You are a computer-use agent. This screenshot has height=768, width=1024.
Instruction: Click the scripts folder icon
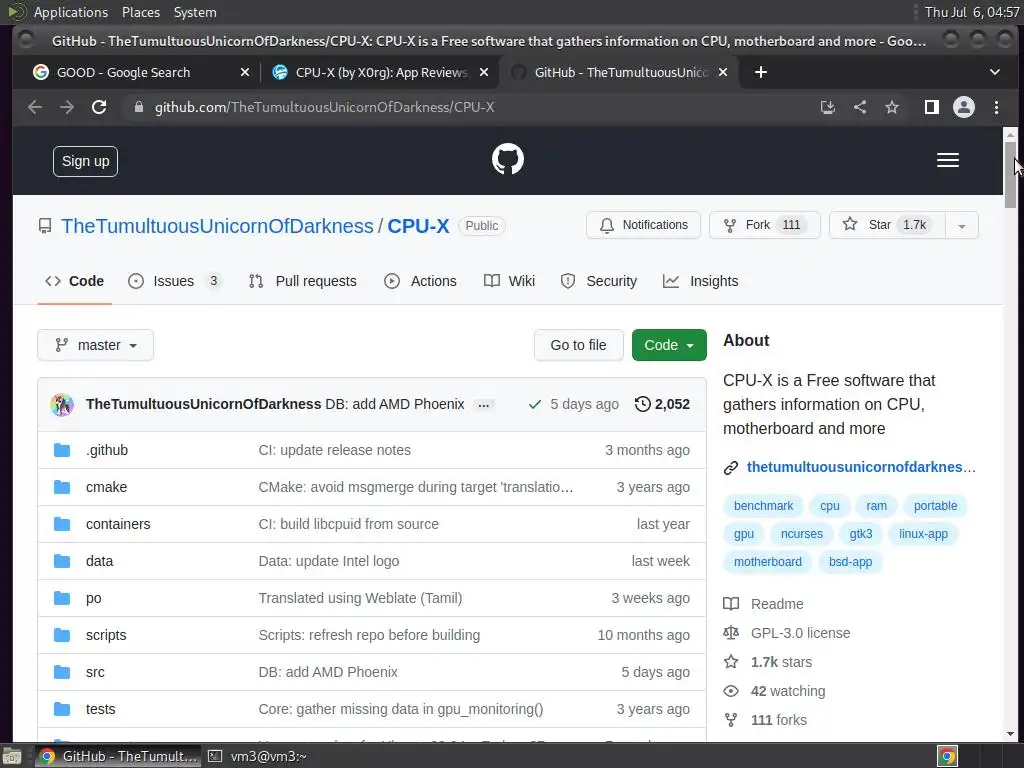(x=62, y=635)
